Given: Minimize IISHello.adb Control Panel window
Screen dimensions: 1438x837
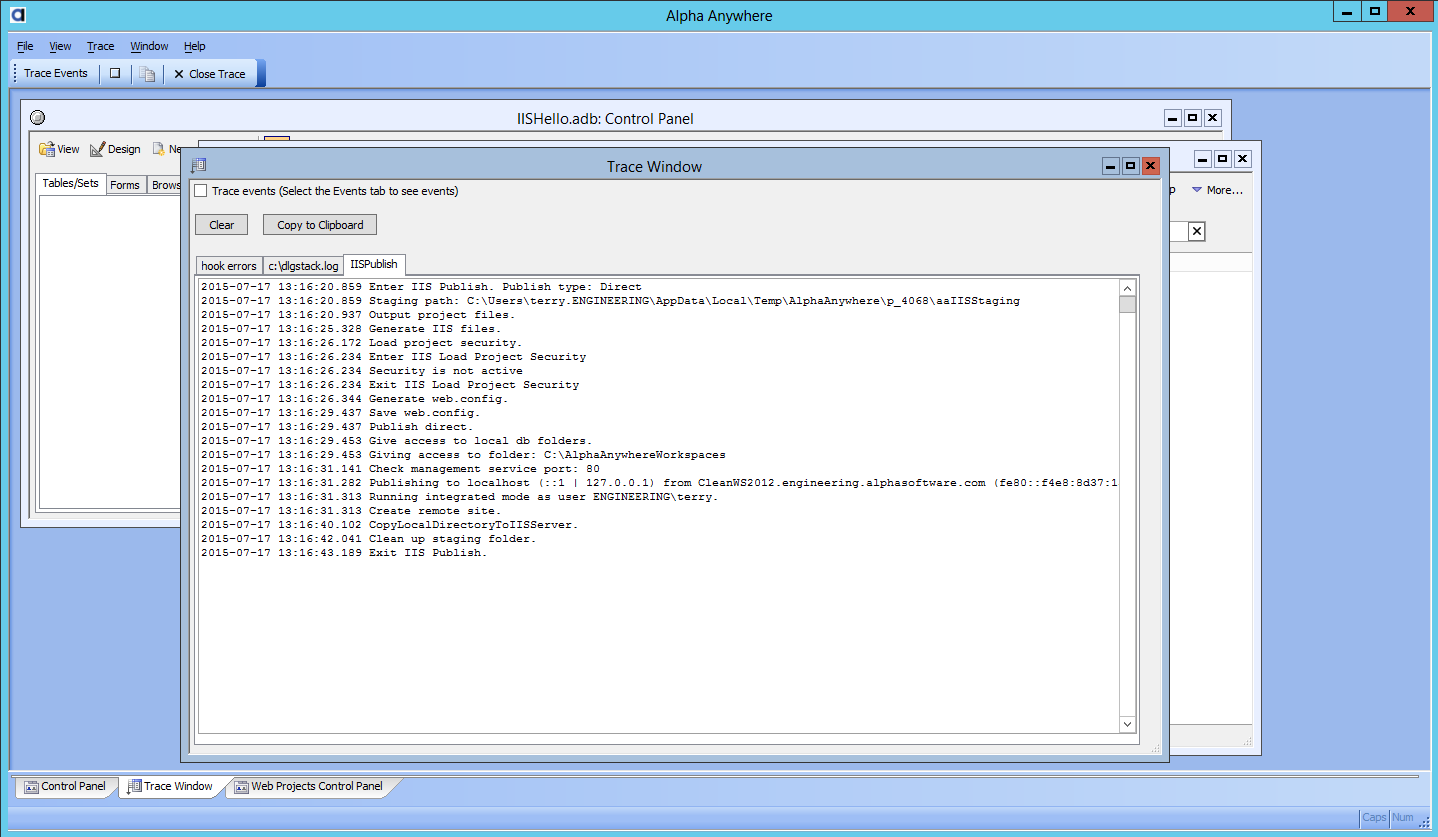Looking at the screenshot, I should click(x=1172, y=118).
